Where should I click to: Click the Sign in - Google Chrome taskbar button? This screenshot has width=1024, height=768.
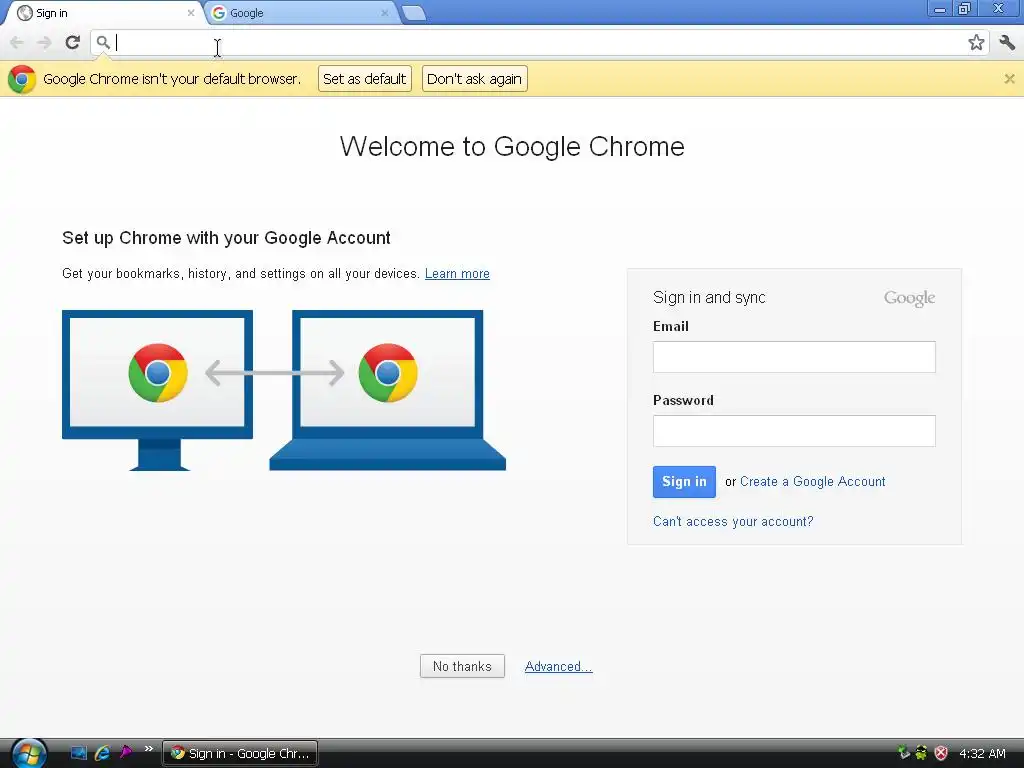click(240, 753)
